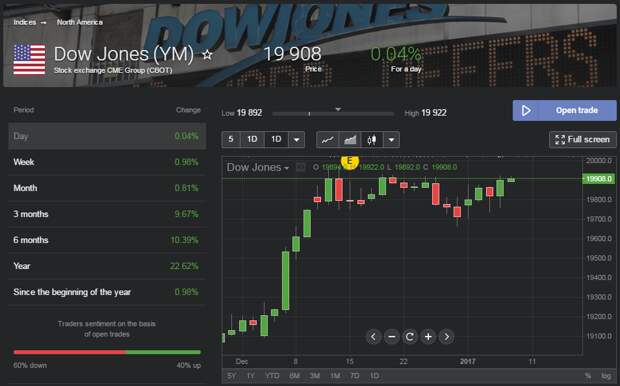Shift the chart left with back arrow
Screen dimensions: 620x386
click(x=373, y=337)
